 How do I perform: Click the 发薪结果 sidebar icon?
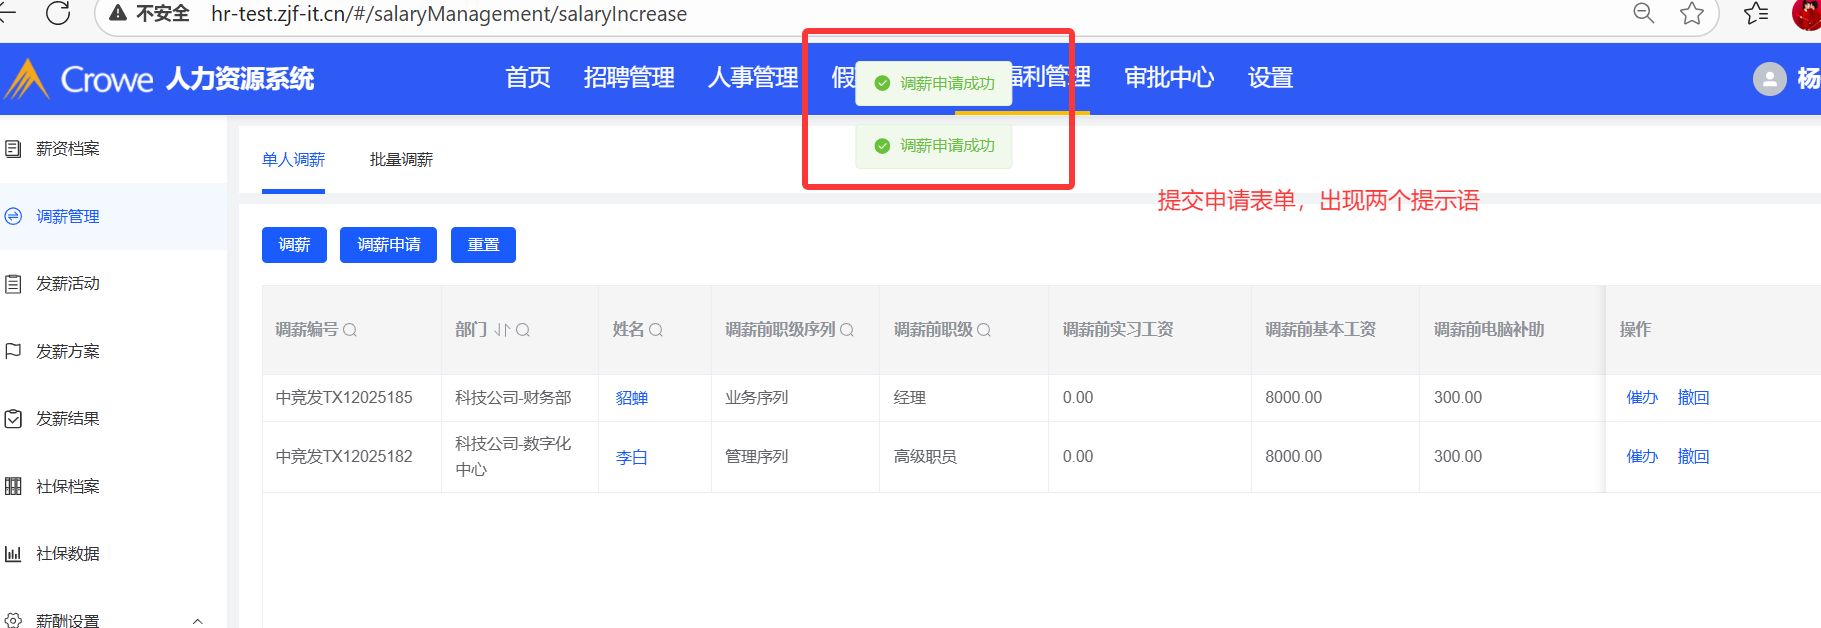point(13,419)
